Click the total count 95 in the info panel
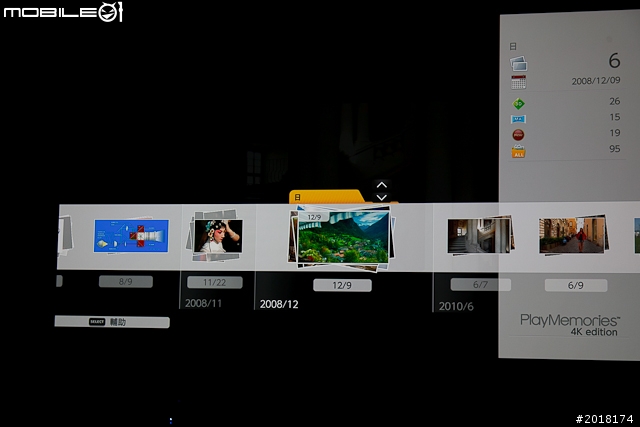This screenshot has height=427, width=640. tap(615, 149)
